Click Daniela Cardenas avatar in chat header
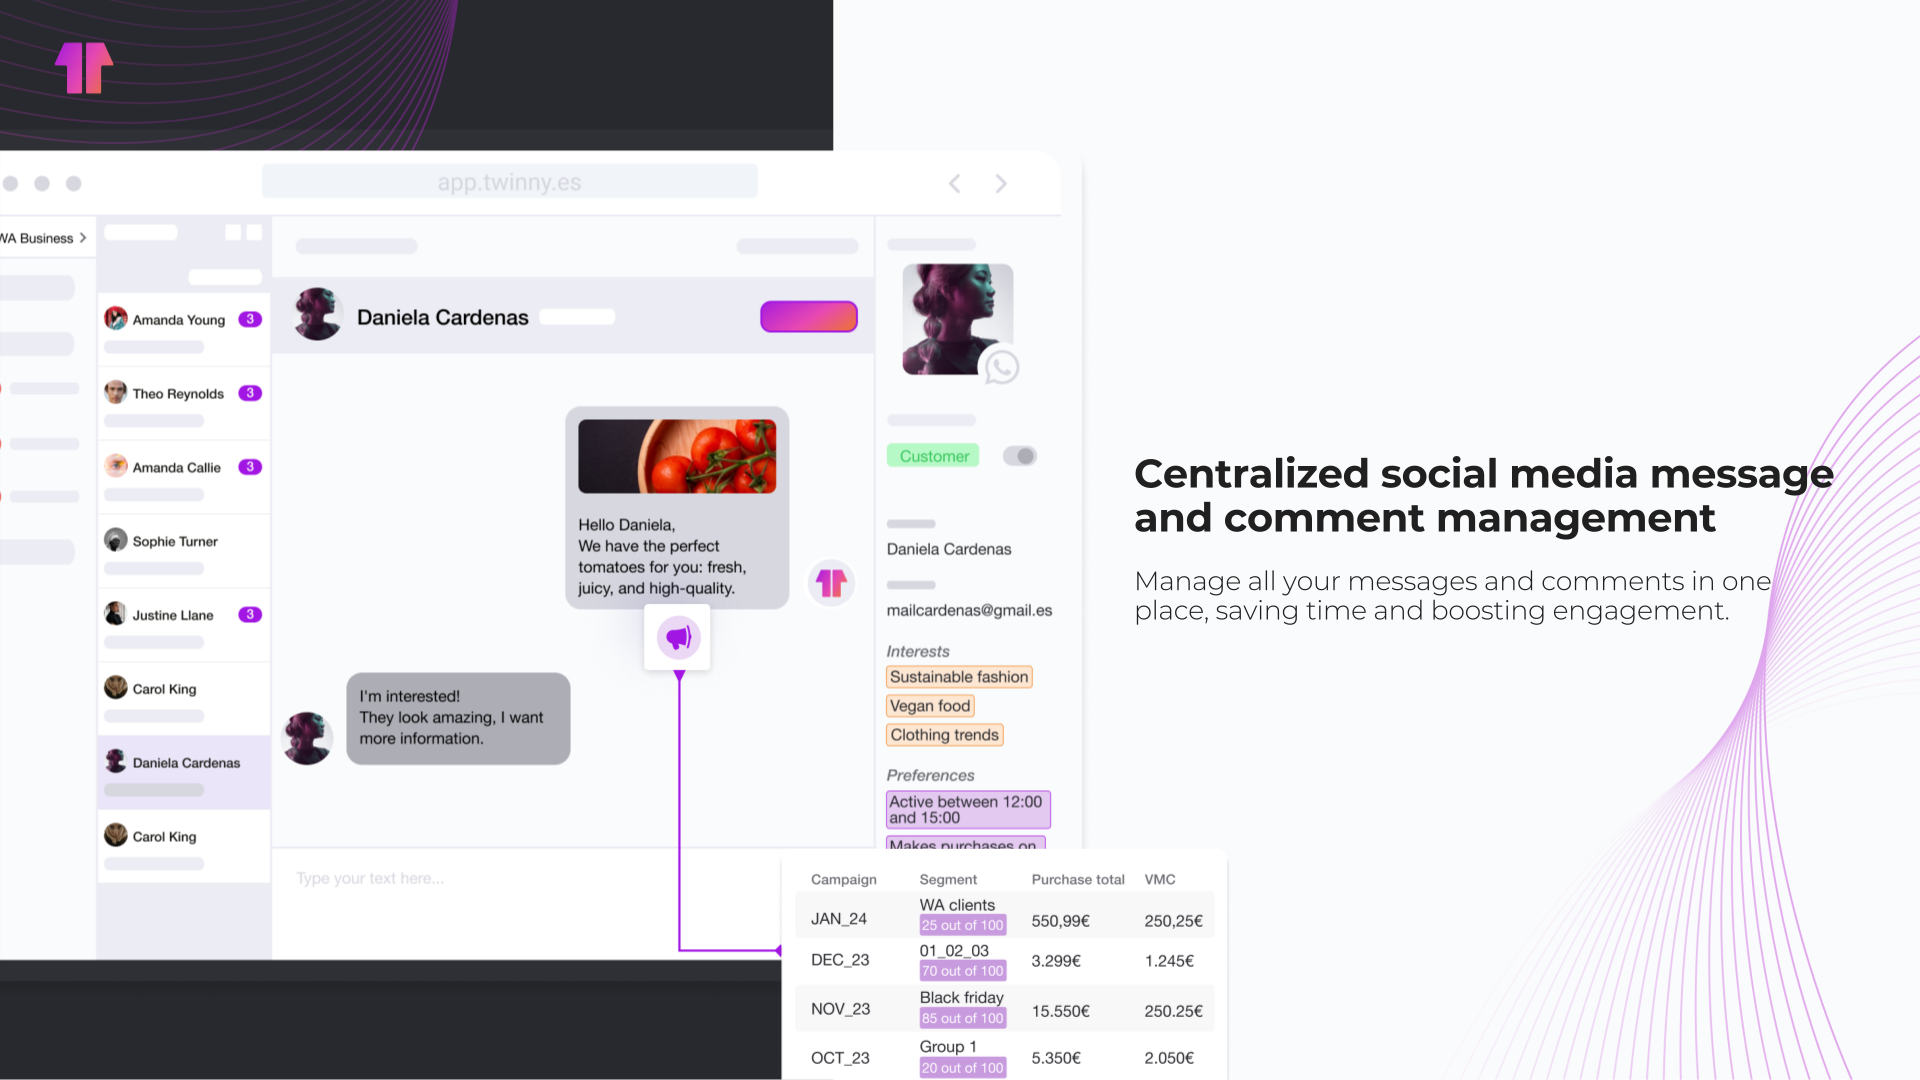 [318, 316]
